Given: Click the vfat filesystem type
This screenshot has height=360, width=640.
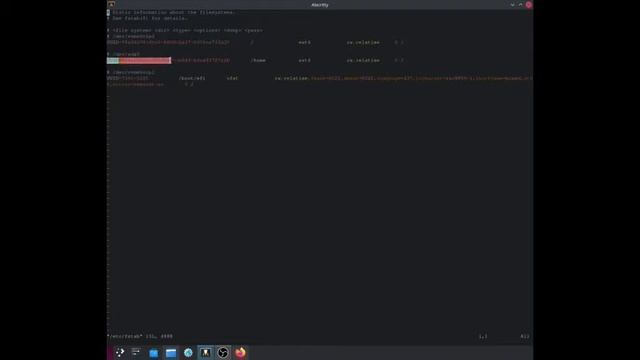Looking at the screenshot, I should [233, 78].
